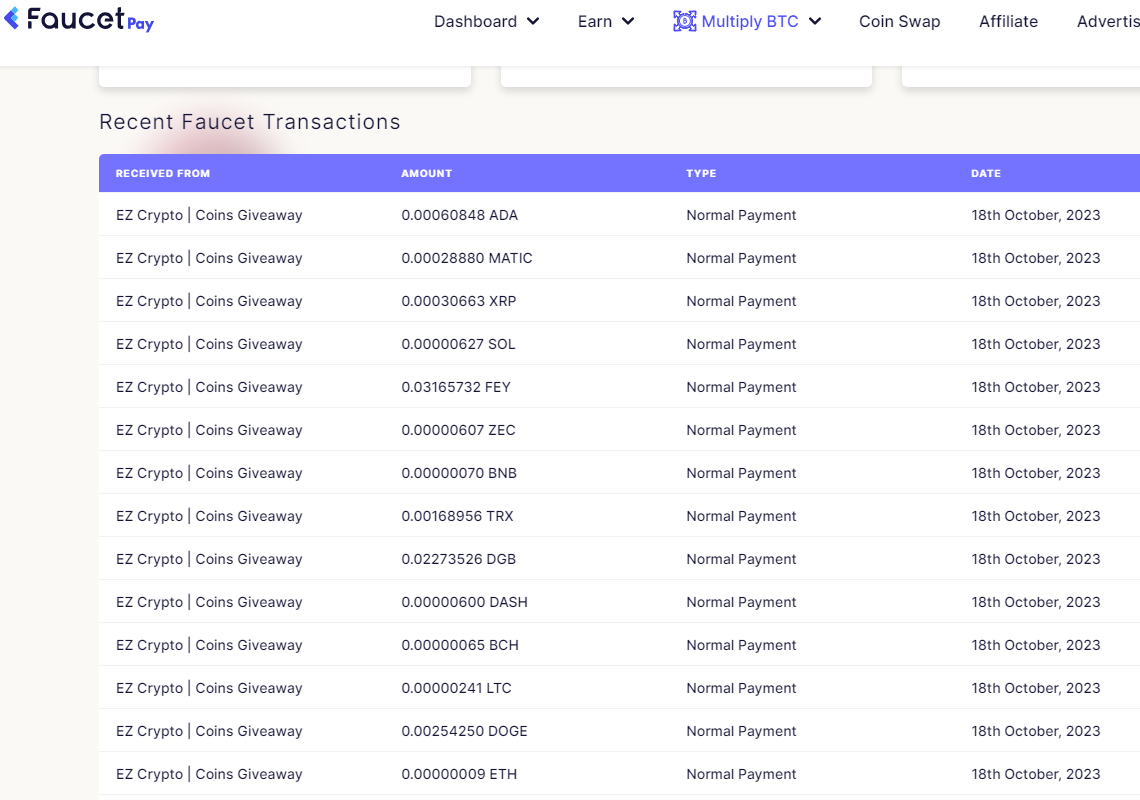Select the 0.00000009 ETH amount

tap(459, 773)
